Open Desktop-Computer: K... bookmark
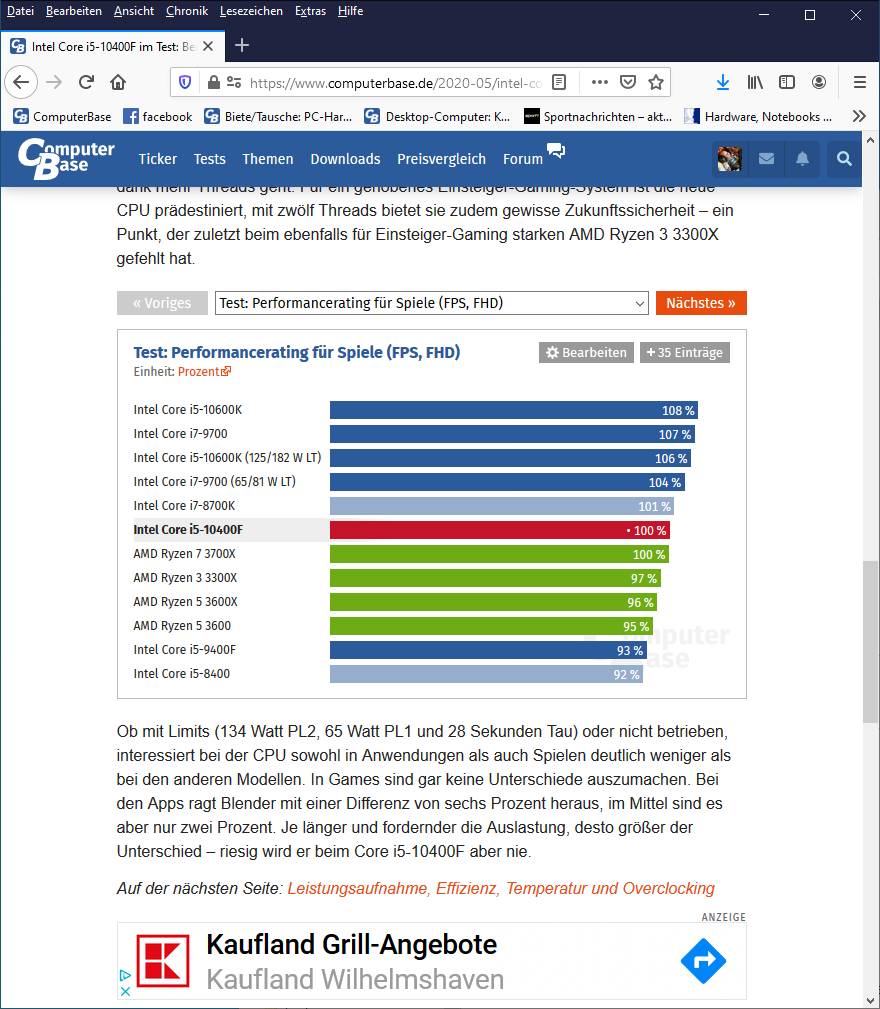 click(x=437, y=116)
